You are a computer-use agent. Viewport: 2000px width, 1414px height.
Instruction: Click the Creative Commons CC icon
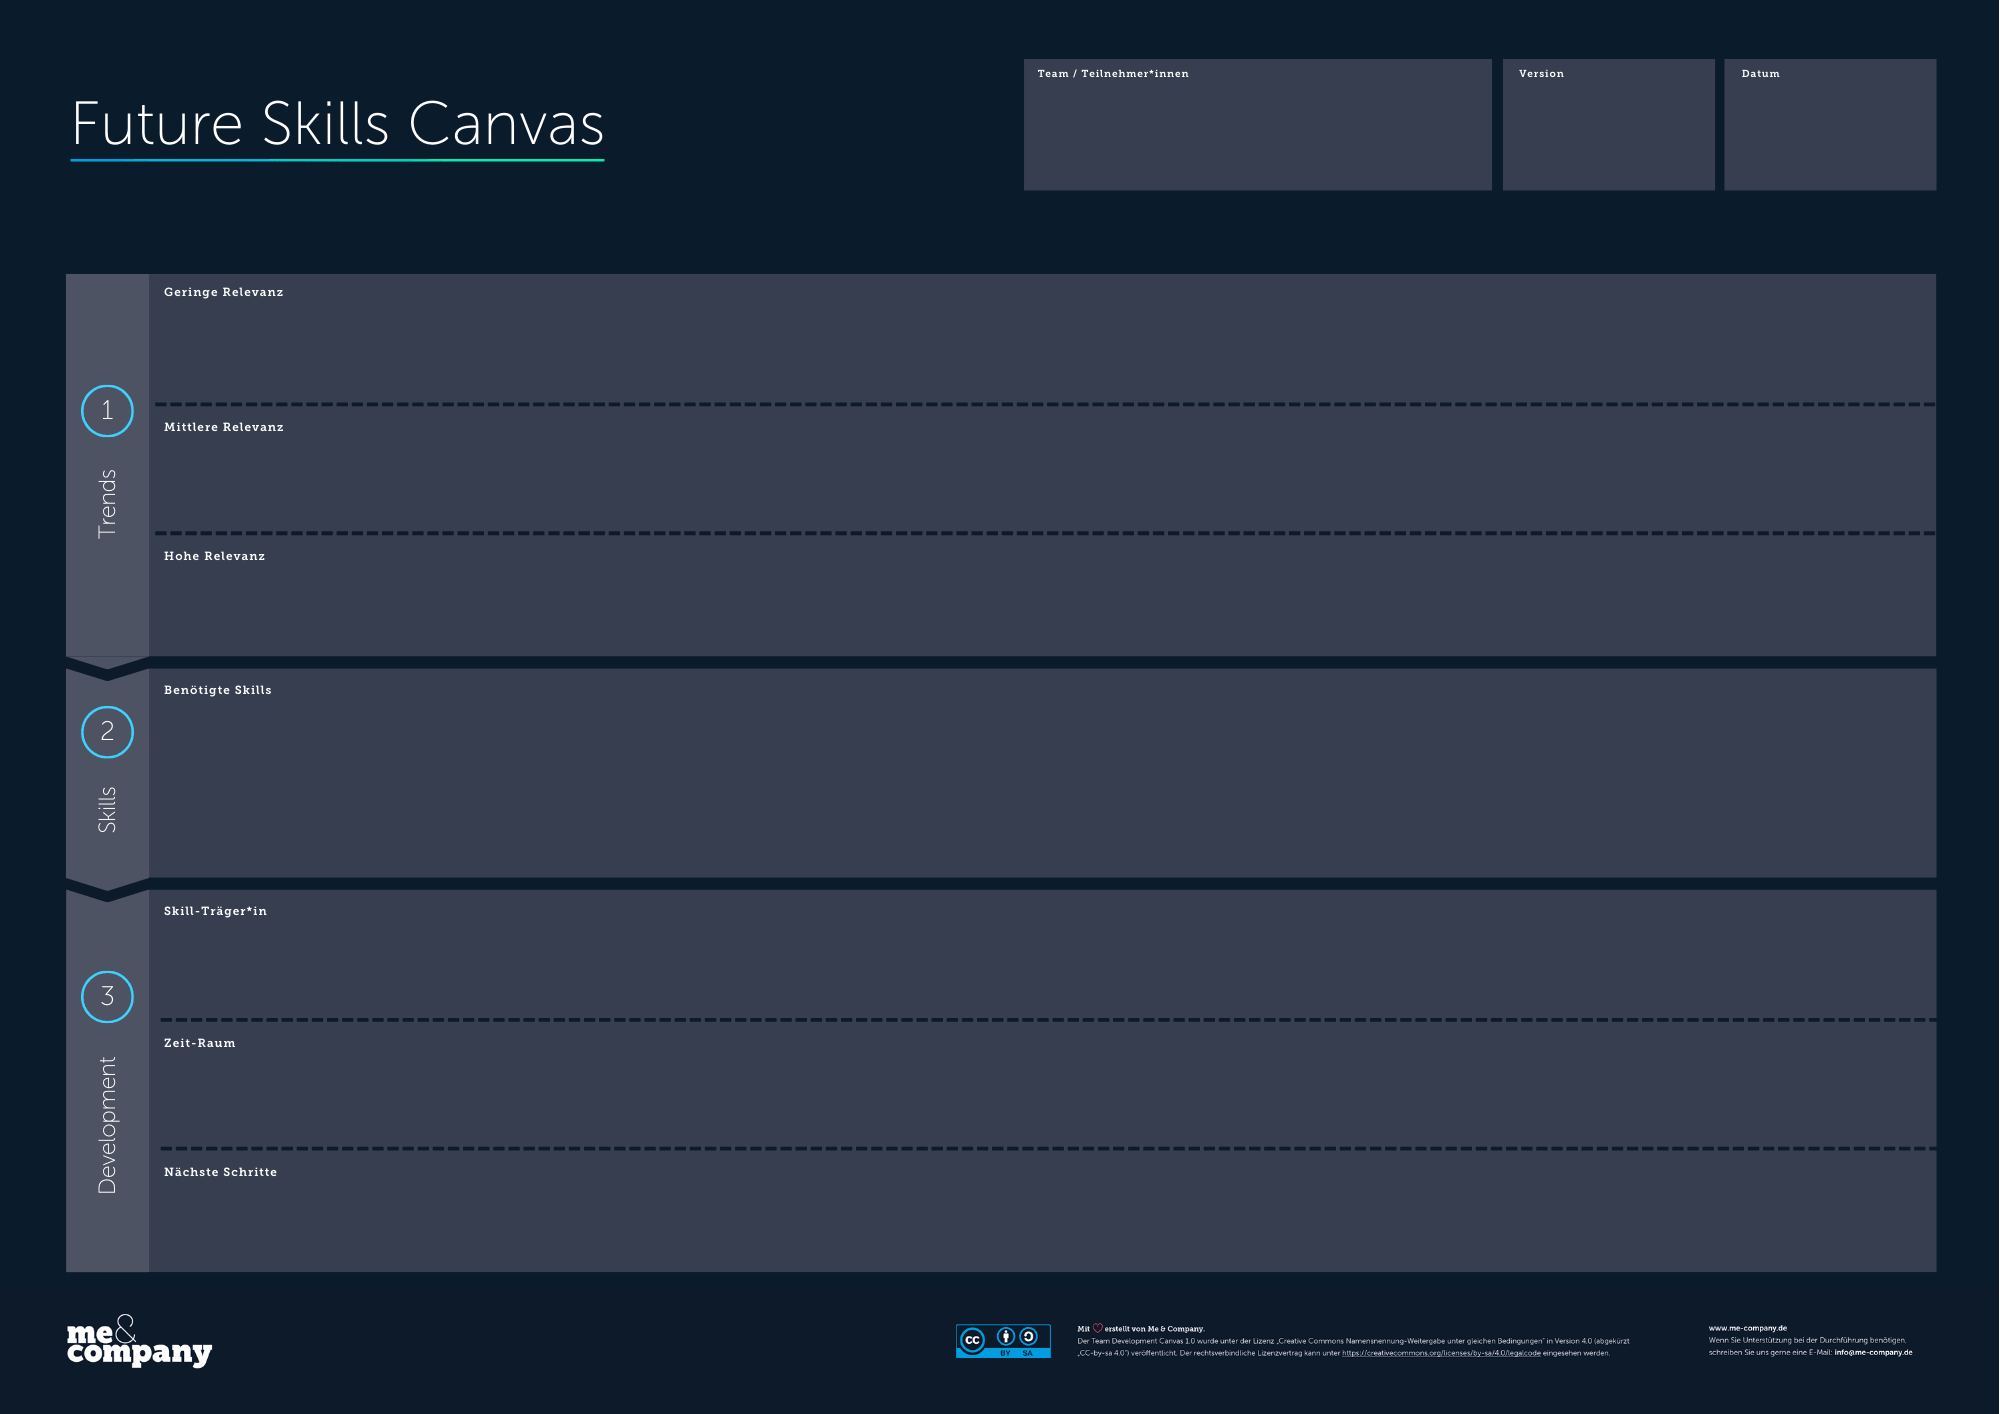click(973, 1338)
